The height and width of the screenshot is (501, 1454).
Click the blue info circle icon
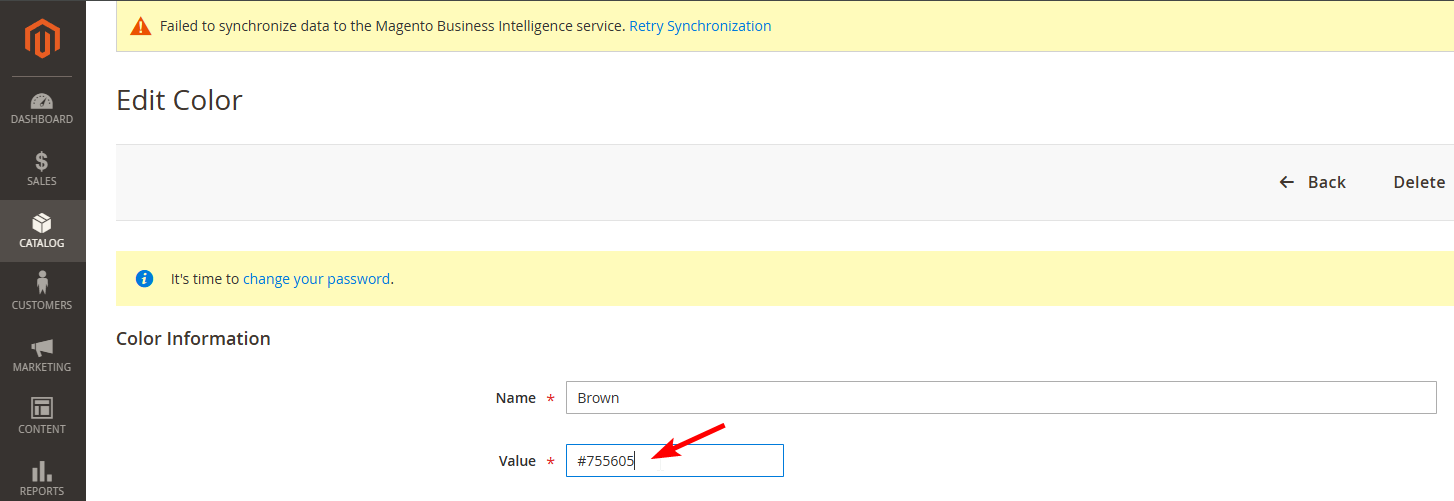coord(144,279)
